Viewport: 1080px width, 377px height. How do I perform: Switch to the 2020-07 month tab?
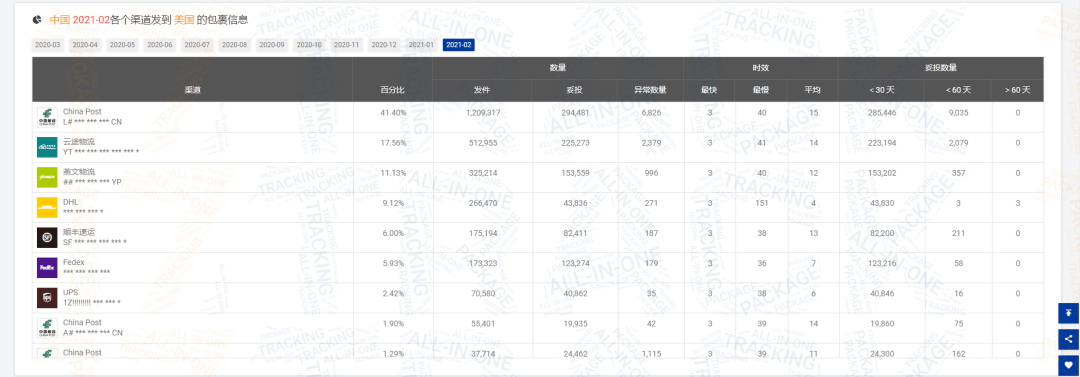point(197,45)
